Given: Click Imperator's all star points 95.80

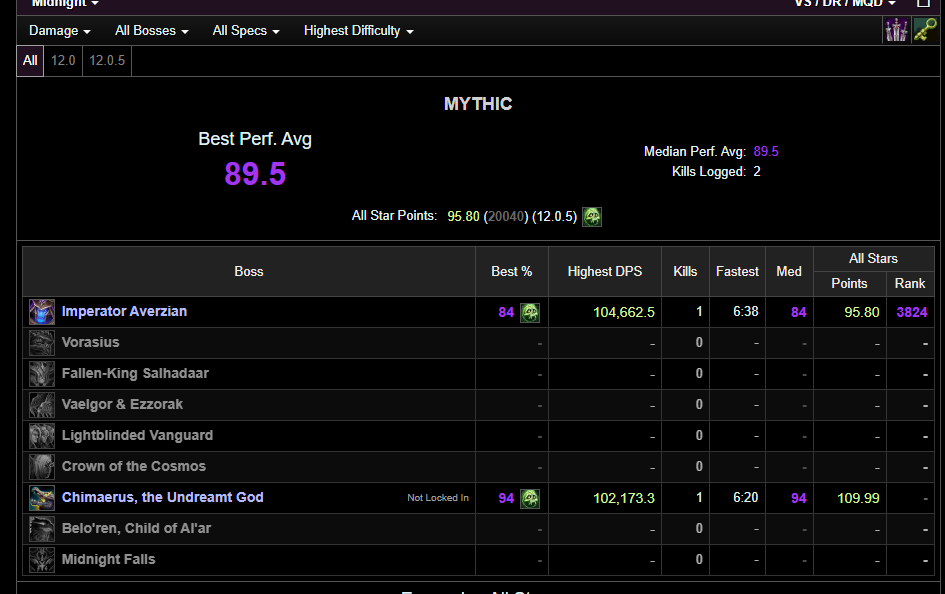Looking at the screenshot, I should click(x=862, y=312).
